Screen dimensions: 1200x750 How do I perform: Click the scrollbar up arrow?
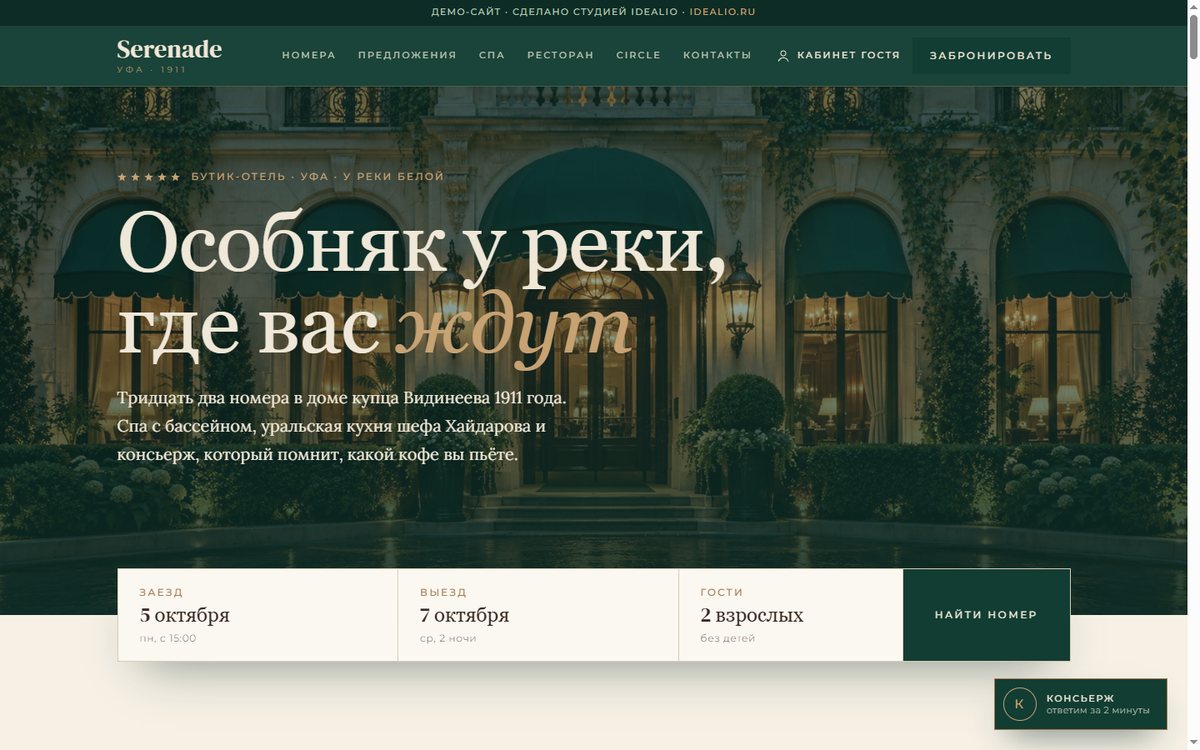(1193, 6)
